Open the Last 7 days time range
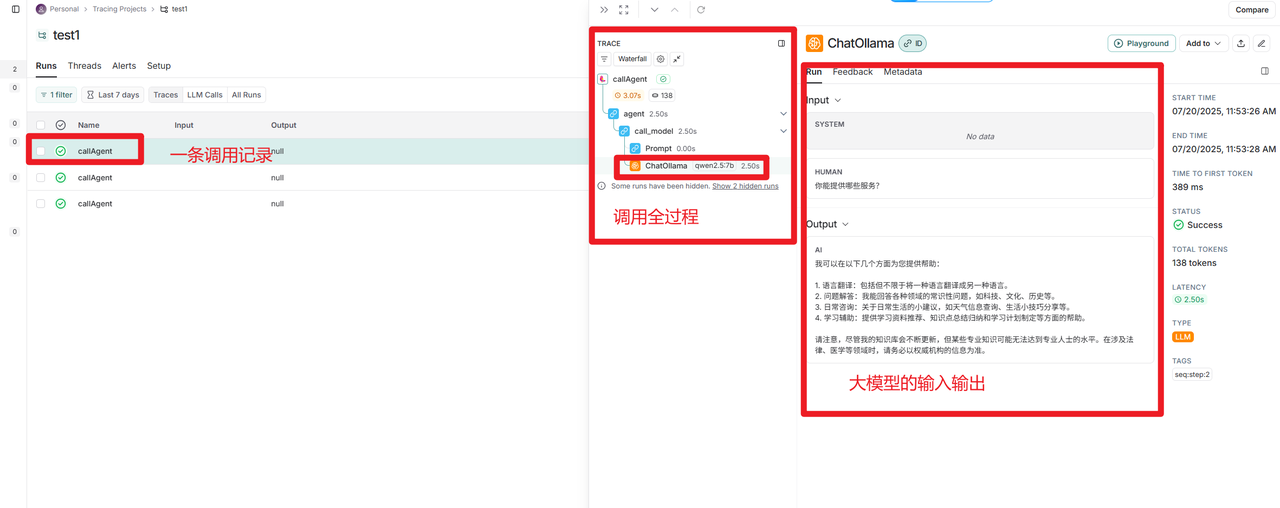1280x508 pixels. point(113,95)
